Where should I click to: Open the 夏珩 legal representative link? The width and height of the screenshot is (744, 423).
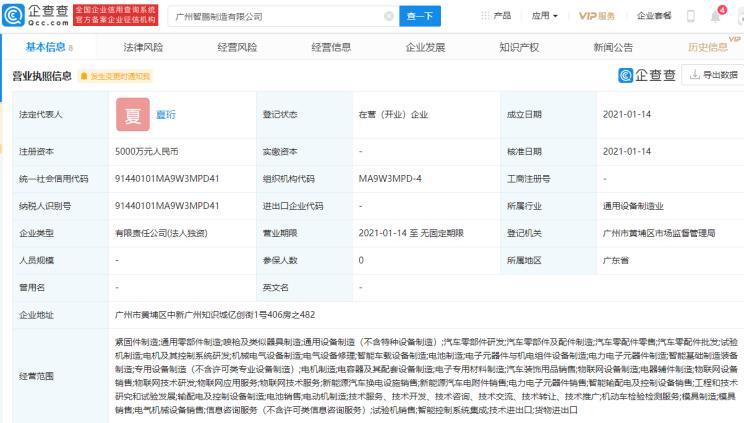click(166, 114)
